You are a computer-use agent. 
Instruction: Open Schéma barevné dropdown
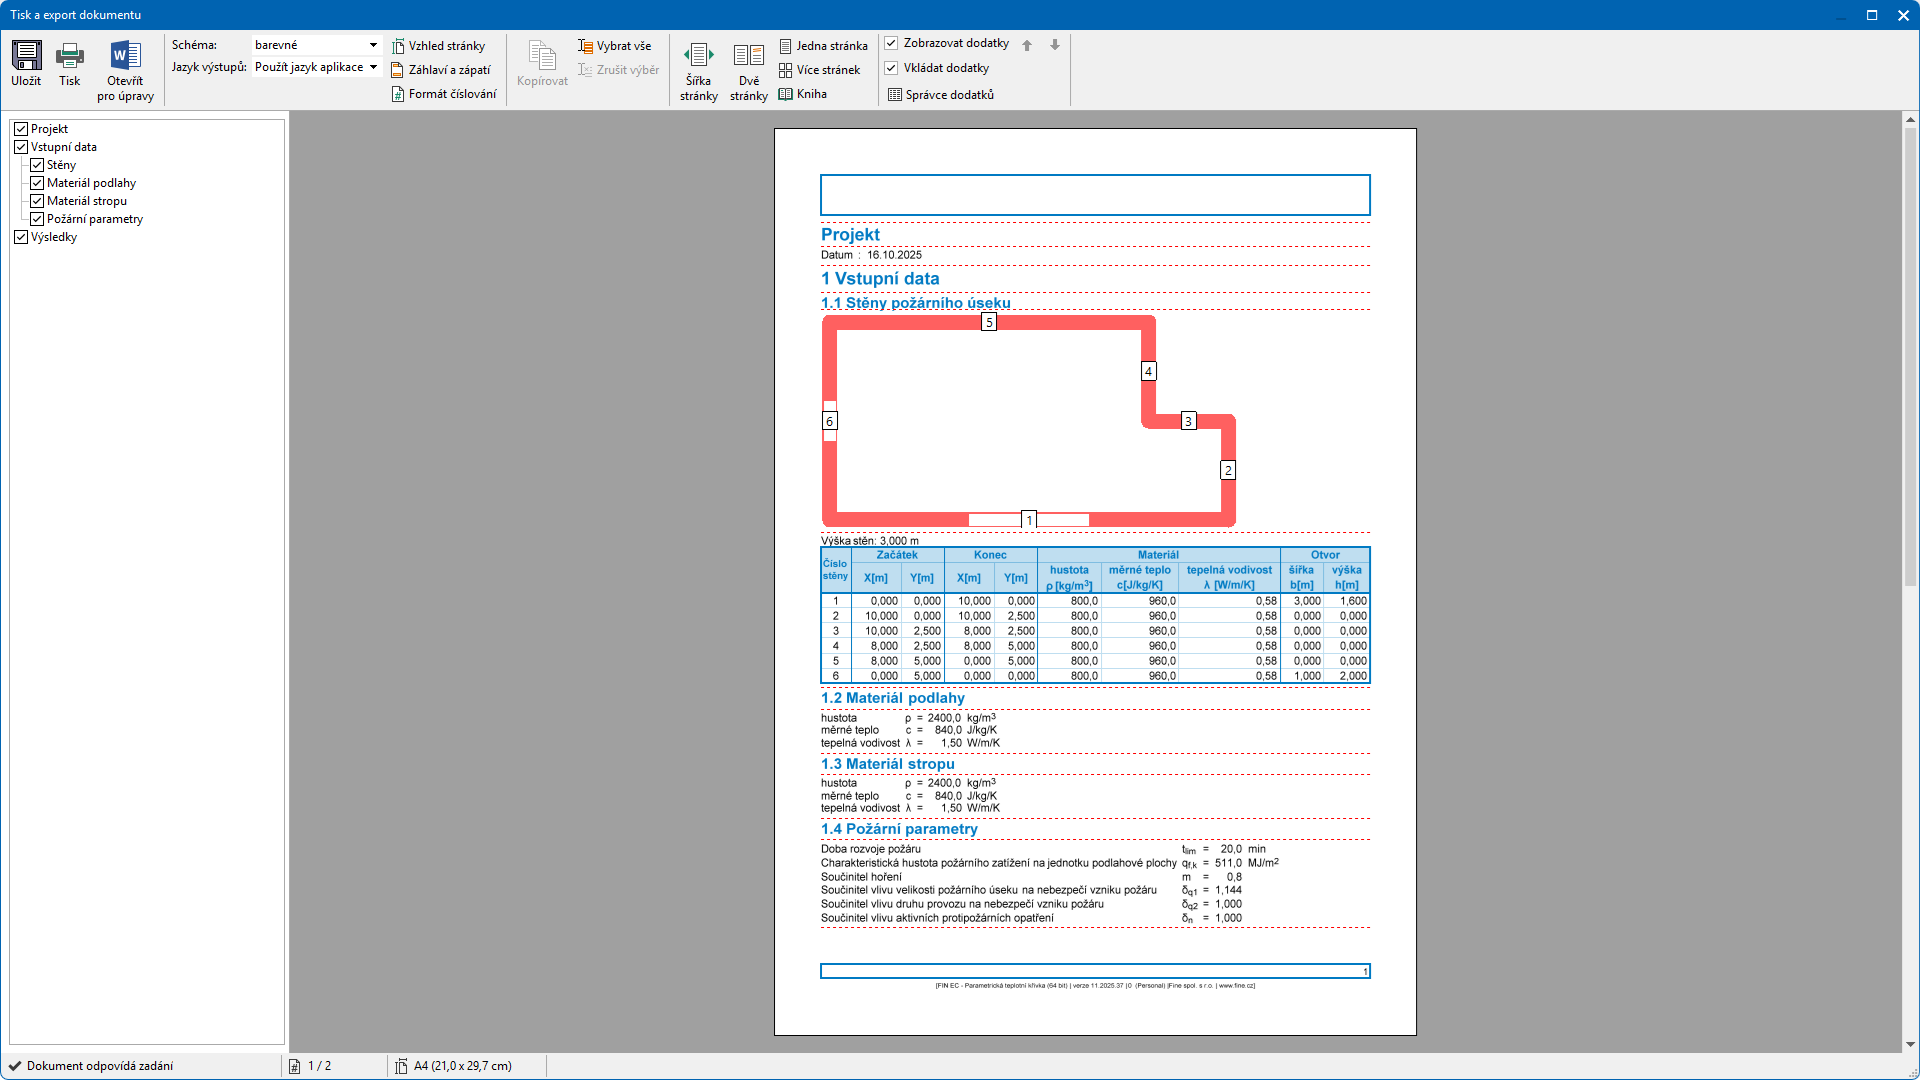tap(373, 45)
